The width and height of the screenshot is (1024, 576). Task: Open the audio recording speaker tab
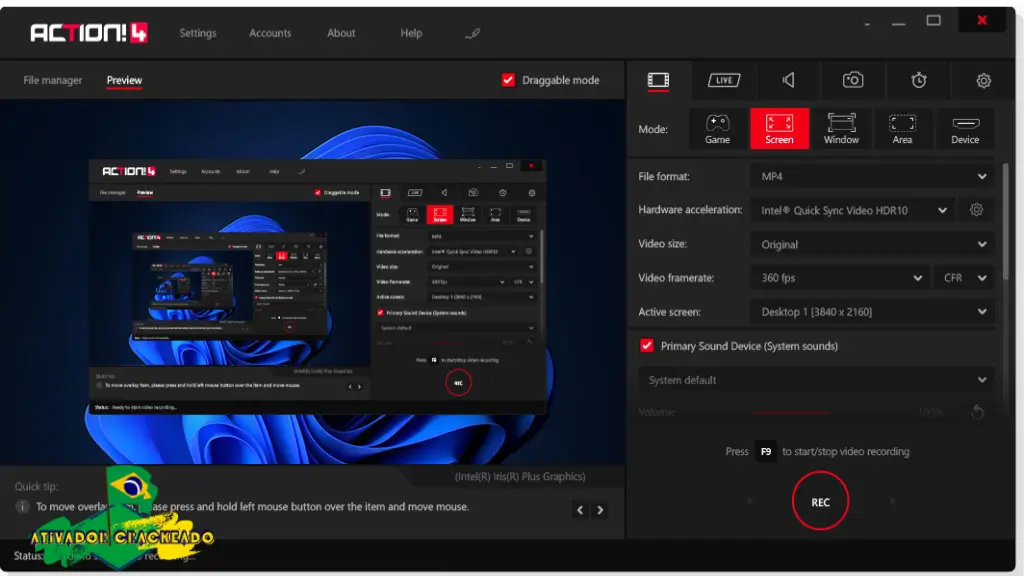pos(789,80)
